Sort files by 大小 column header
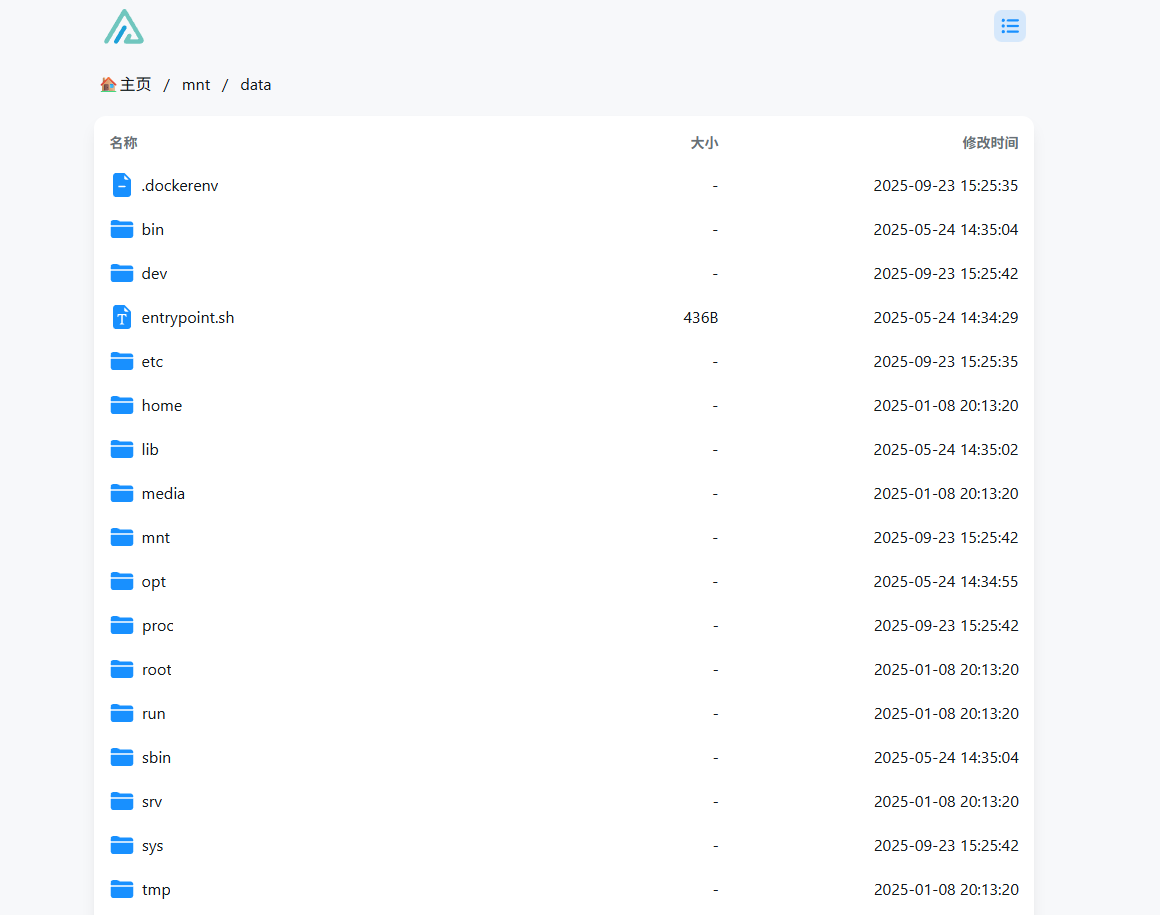 click(704, 143)
